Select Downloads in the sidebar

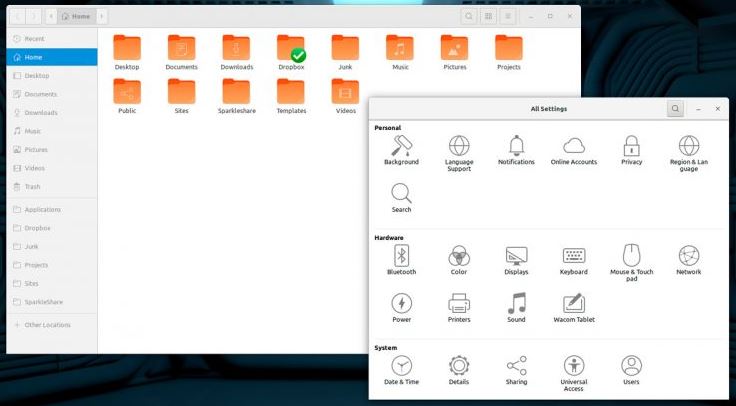tap(40, 113)
